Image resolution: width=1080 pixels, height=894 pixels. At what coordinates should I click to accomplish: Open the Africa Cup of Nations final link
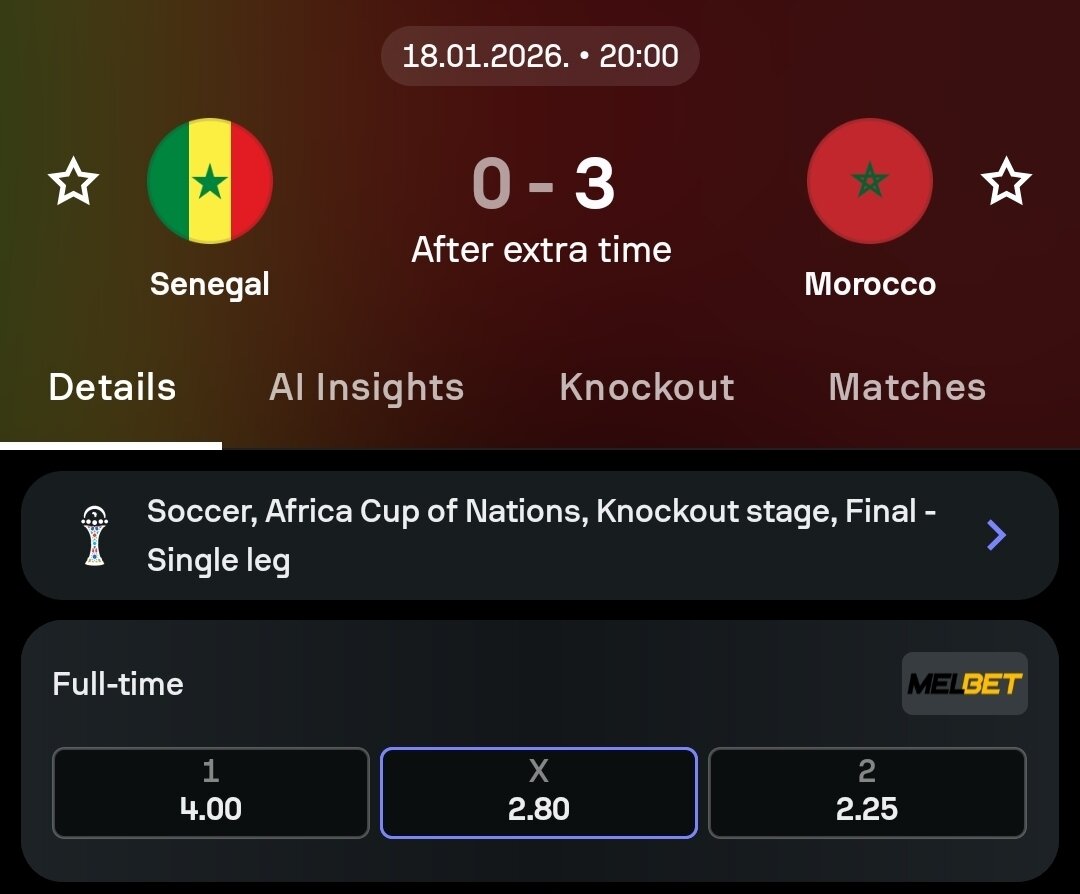540,535
